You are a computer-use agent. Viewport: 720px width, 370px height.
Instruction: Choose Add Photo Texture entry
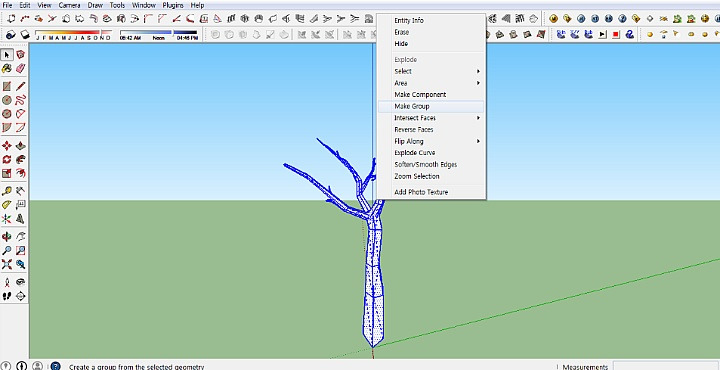point(431,192)
